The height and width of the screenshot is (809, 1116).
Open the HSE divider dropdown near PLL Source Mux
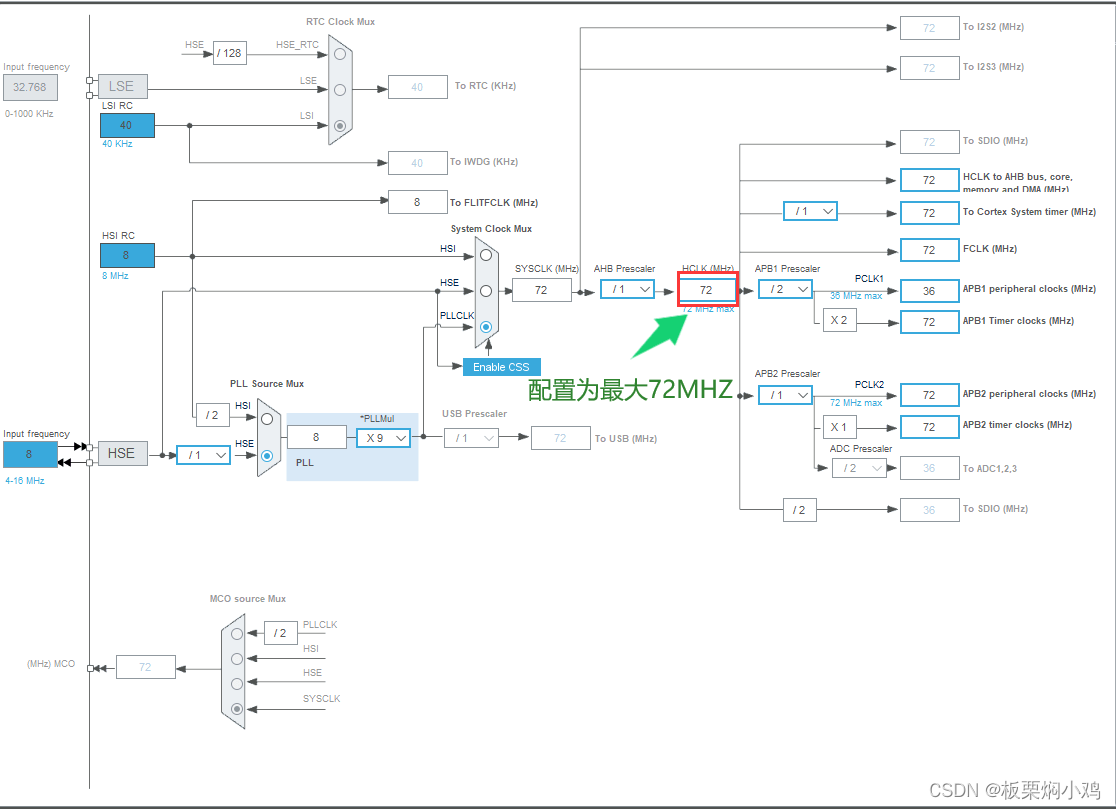pyautogui.click(x=203, y=455)
